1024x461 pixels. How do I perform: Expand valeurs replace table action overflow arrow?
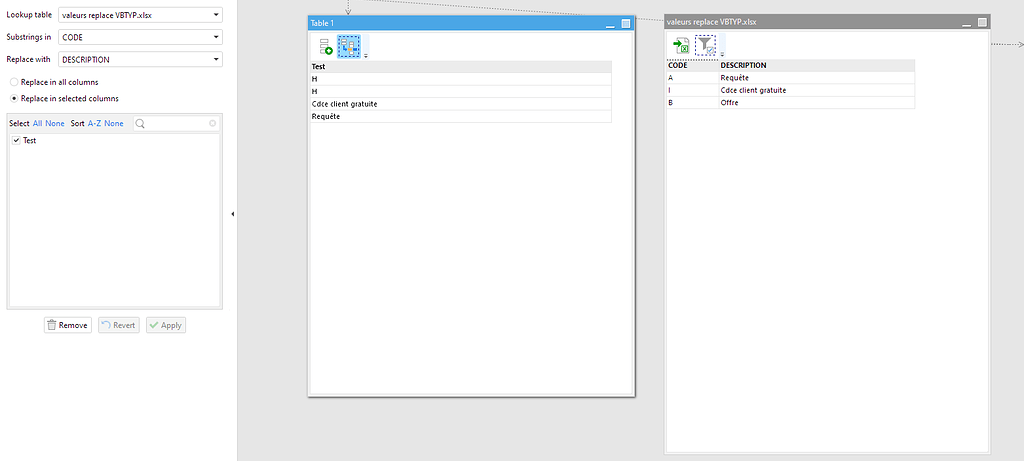(722, 54)
